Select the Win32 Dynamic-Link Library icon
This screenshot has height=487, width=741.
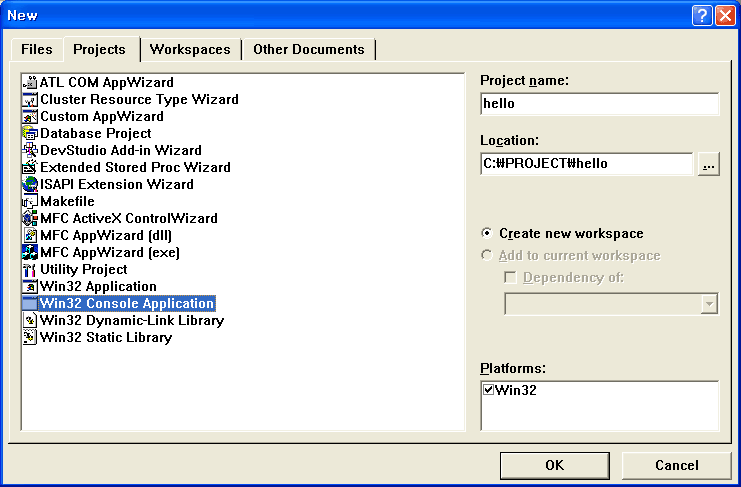point(30,321)
